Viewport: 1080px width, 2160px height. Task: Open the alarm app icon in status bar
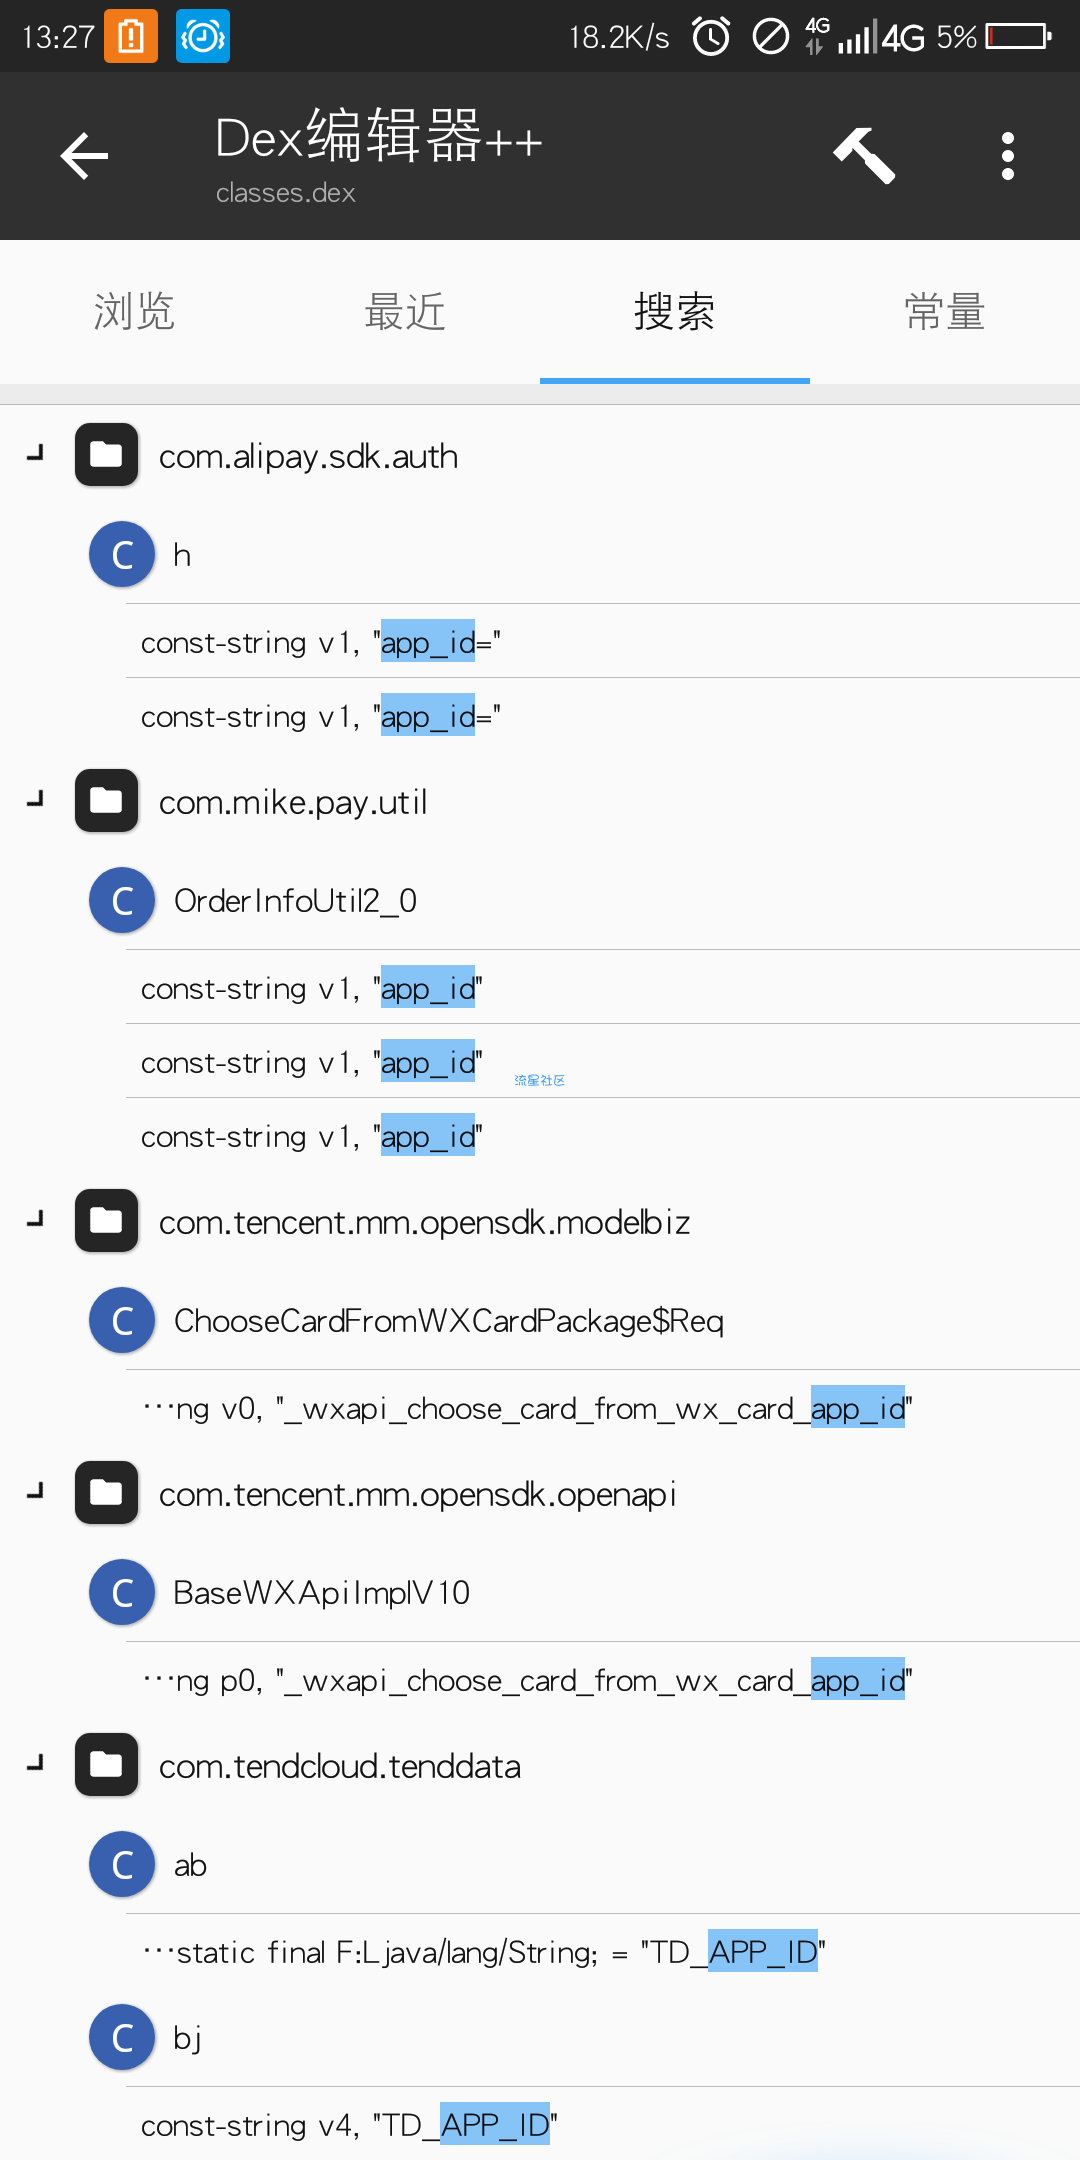point(203,36)
